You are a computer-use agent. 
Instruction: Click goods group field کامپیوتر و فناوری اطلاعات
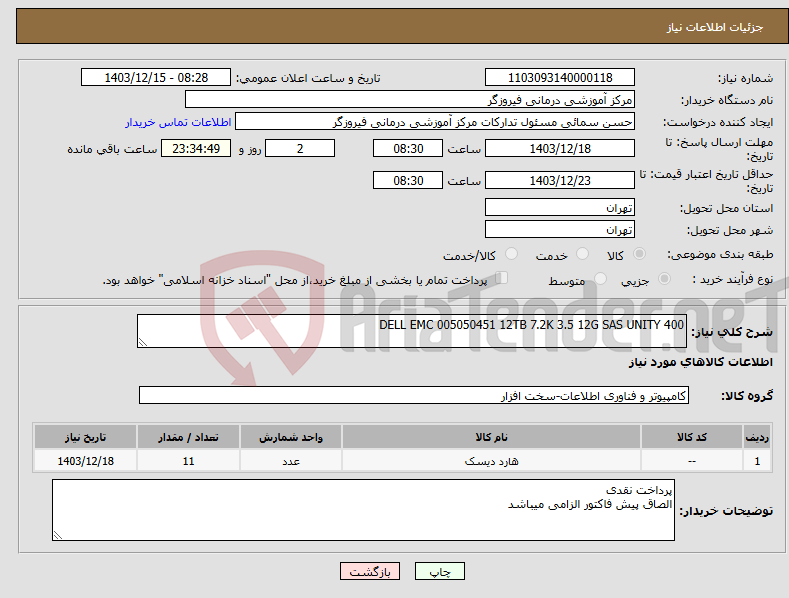tap(414, 396)
